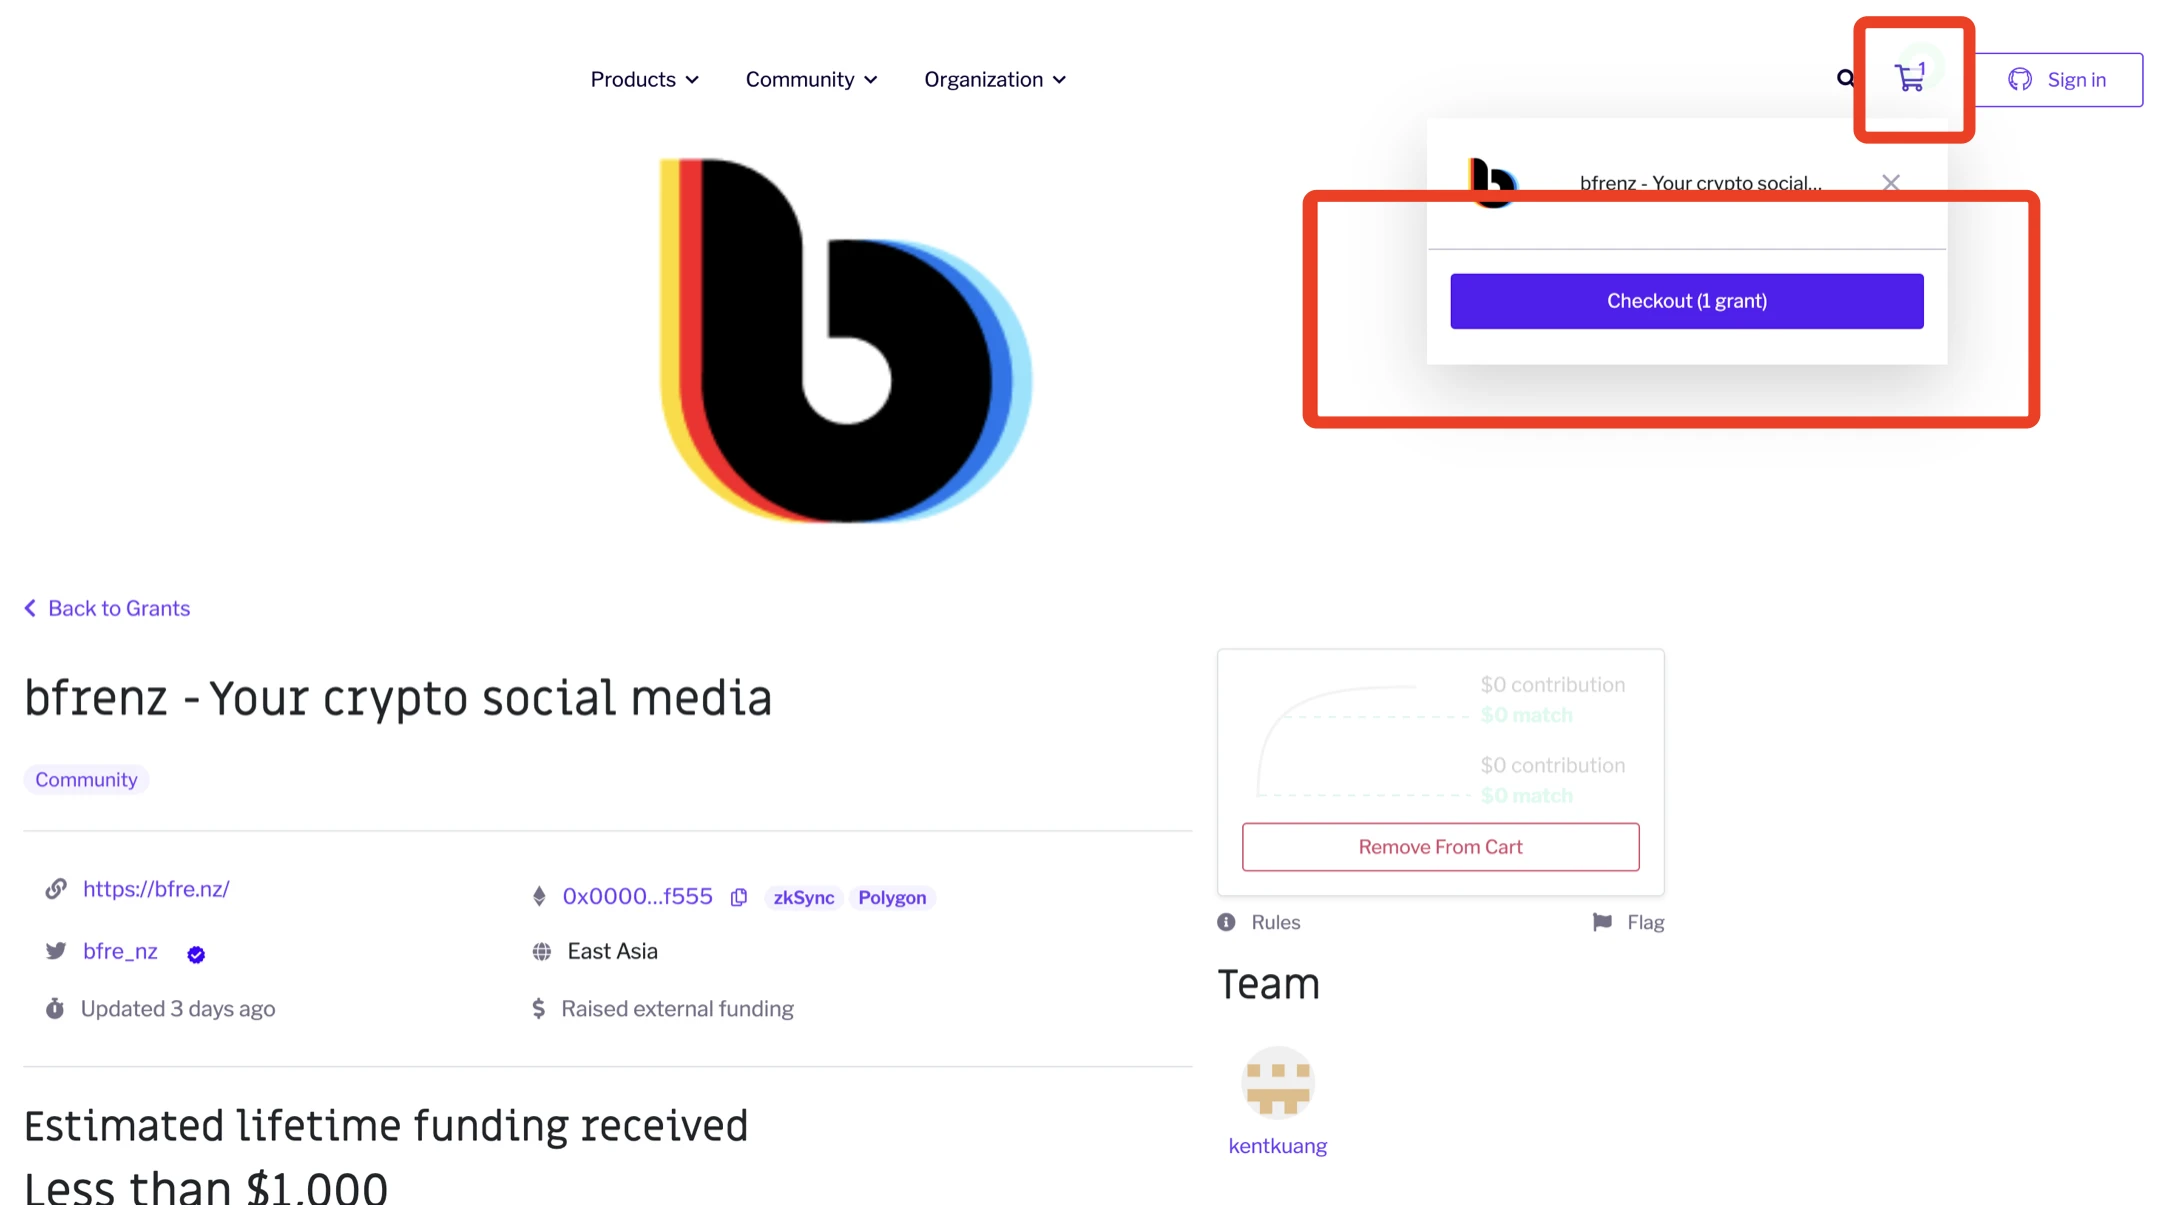Click Remove From Cart button
The width and height of the screenshot is (2166, 1210).
point(1440,847)
